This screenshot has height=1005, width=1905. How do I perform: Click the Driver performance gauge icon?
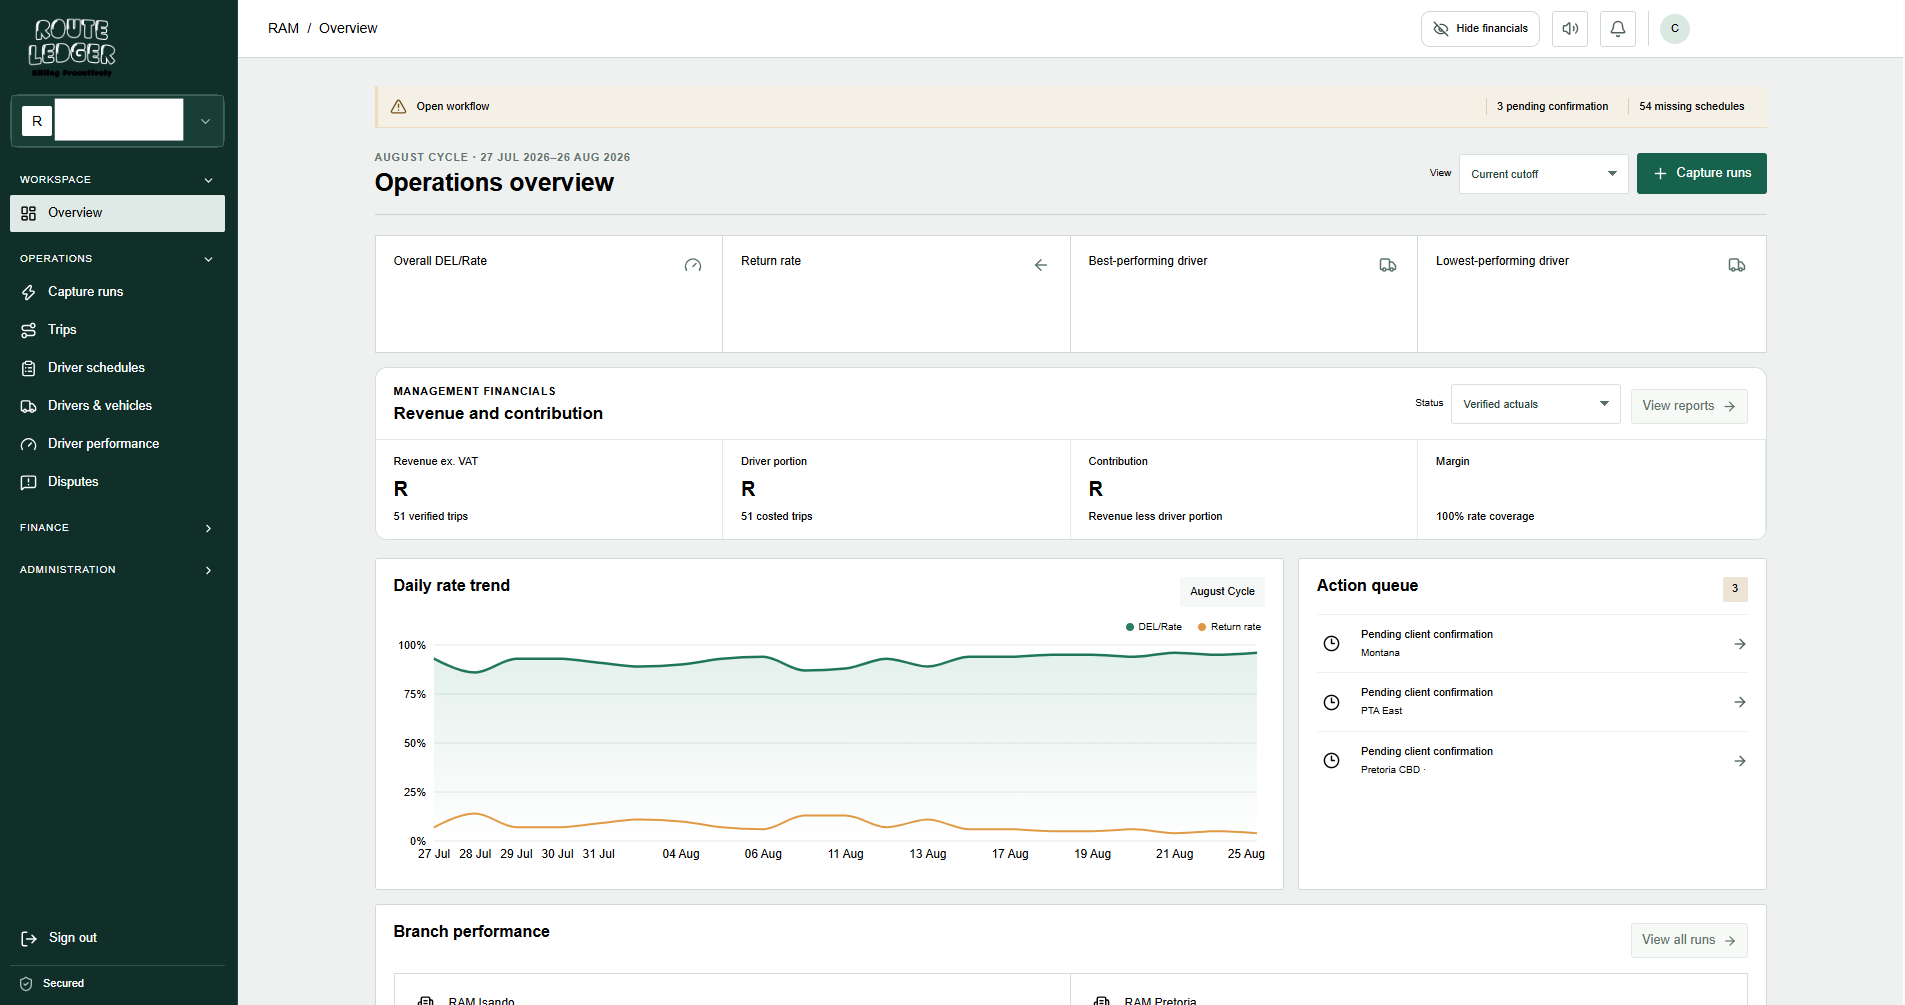click(29, 444)
